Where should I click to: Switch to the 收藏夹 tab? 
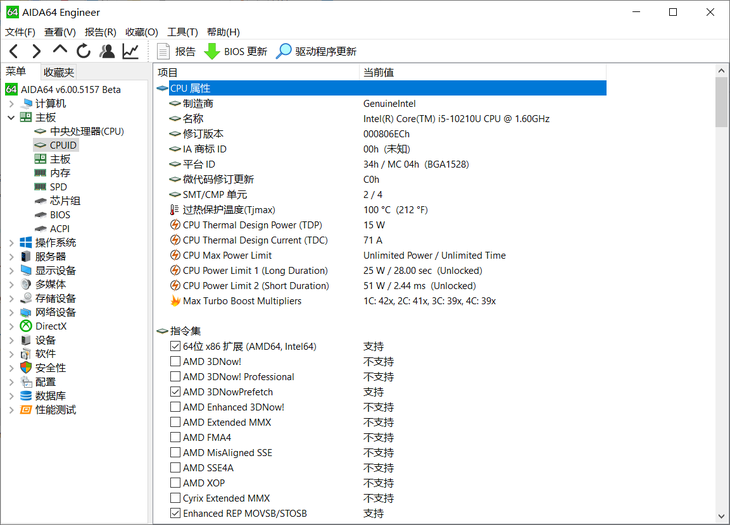point(58,72)
